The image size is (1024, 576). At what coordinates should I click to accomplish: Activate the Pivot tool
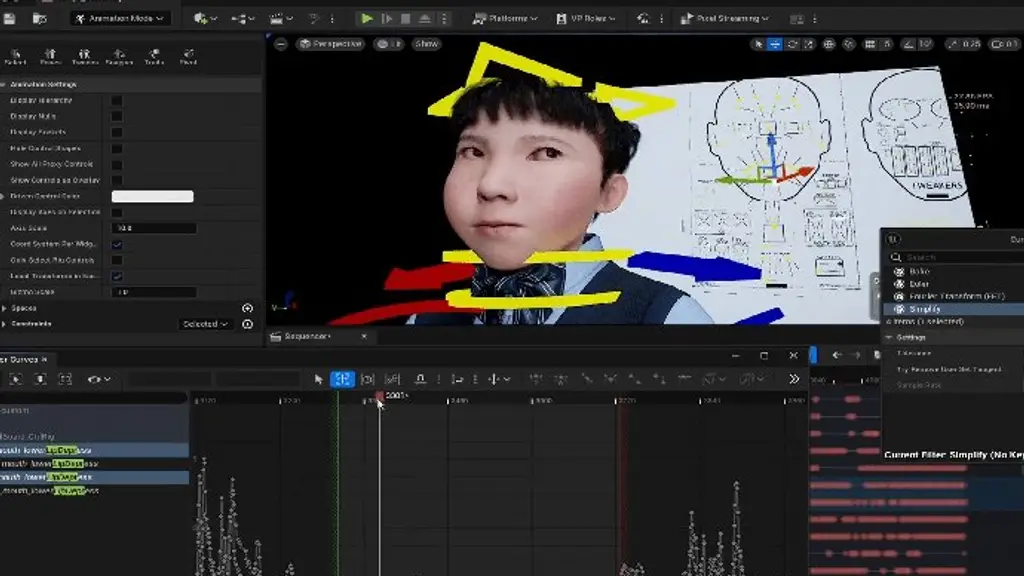pos(188,57)
